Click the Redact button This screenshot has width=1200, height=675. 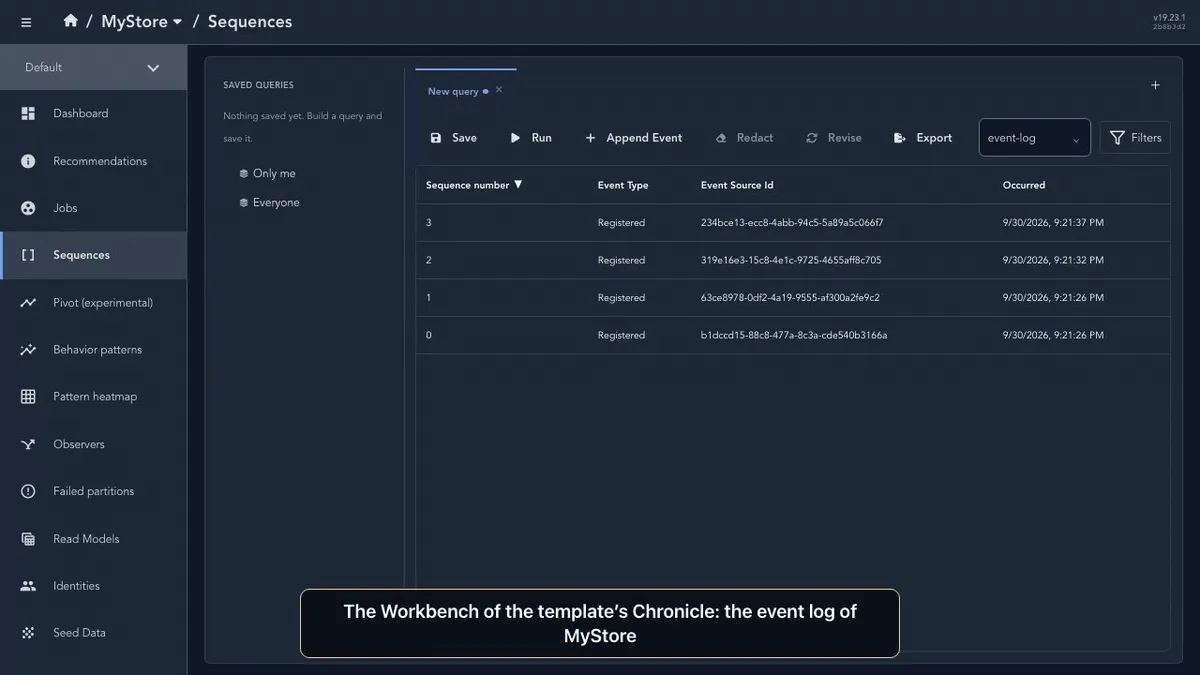pos(744,138)
